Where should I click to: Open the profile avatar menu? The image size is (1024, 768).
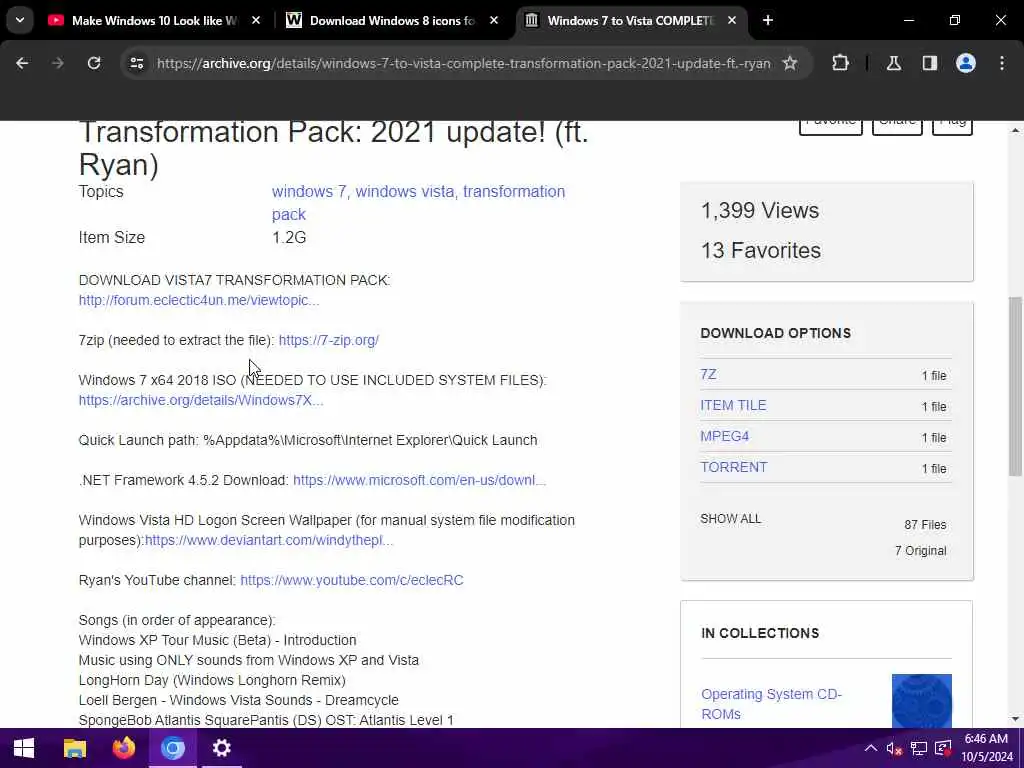966,63
